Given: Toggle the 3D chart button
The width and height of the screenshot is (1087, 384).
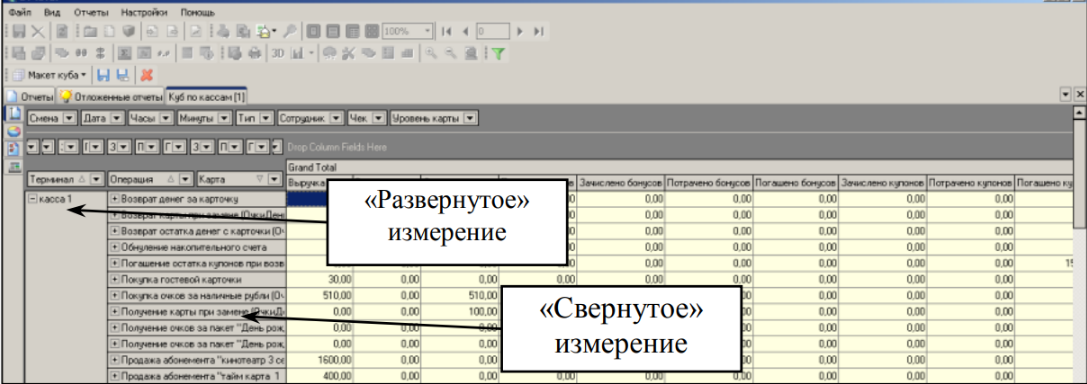Looking at the screenshot, I should click(277, 53).
